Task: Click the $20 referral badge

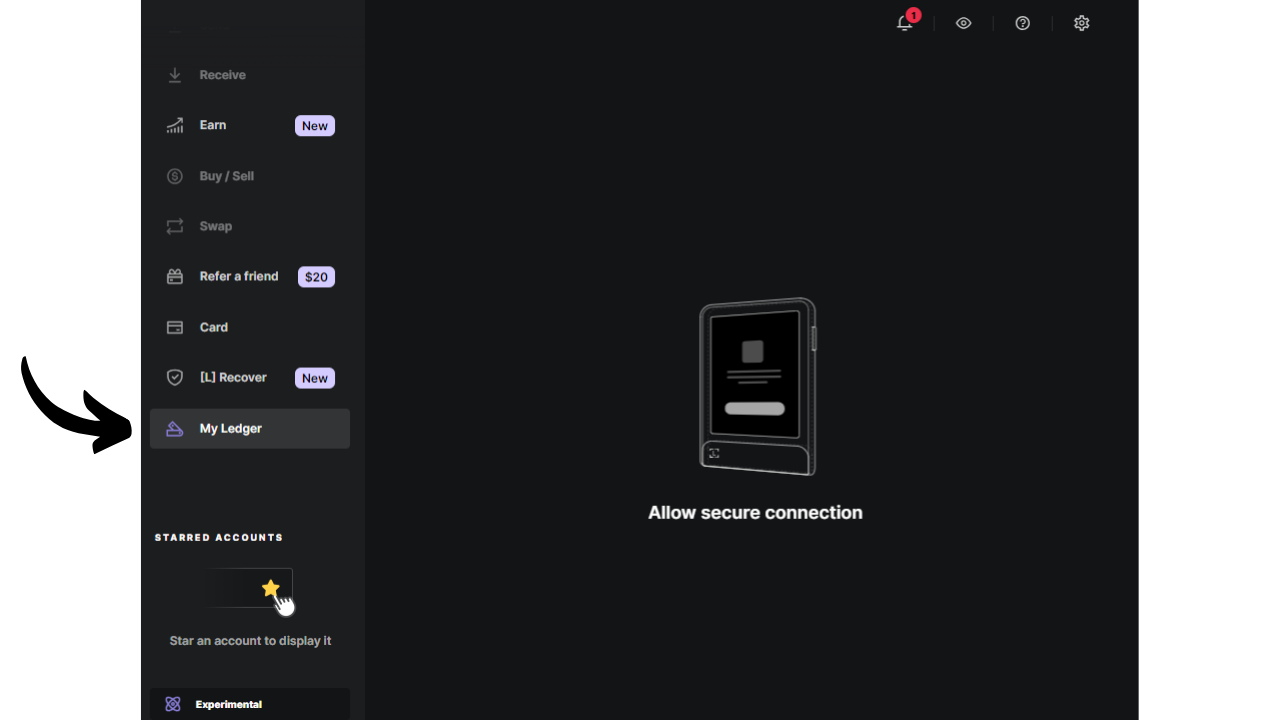Action: point(316,277)
